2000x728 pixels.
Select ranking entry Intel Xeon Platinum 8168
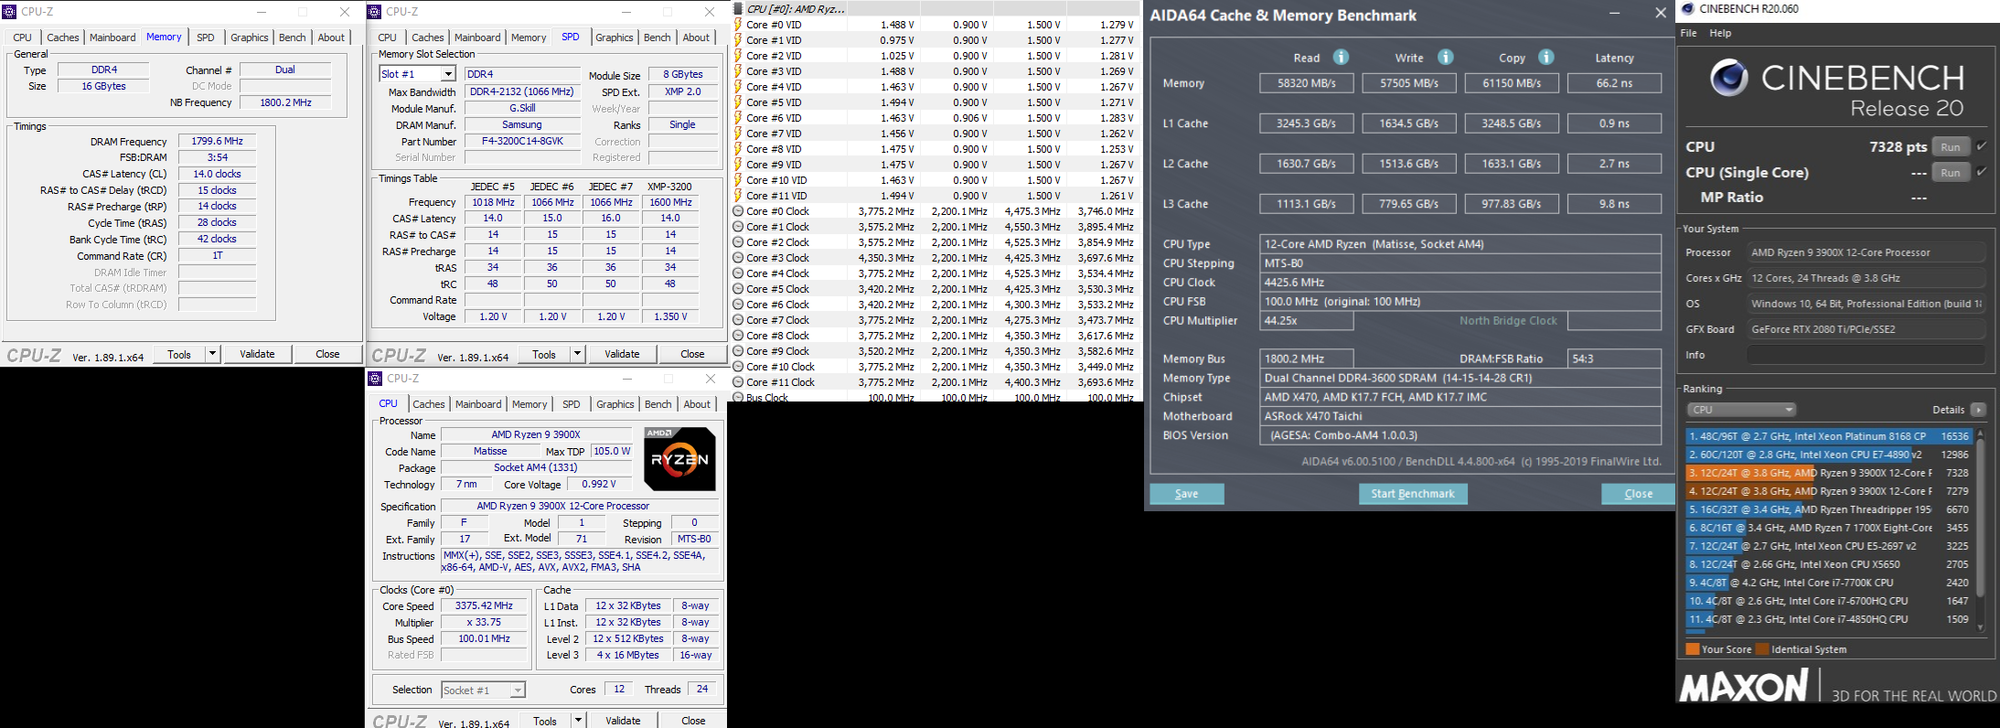[x=1828, y=436]
